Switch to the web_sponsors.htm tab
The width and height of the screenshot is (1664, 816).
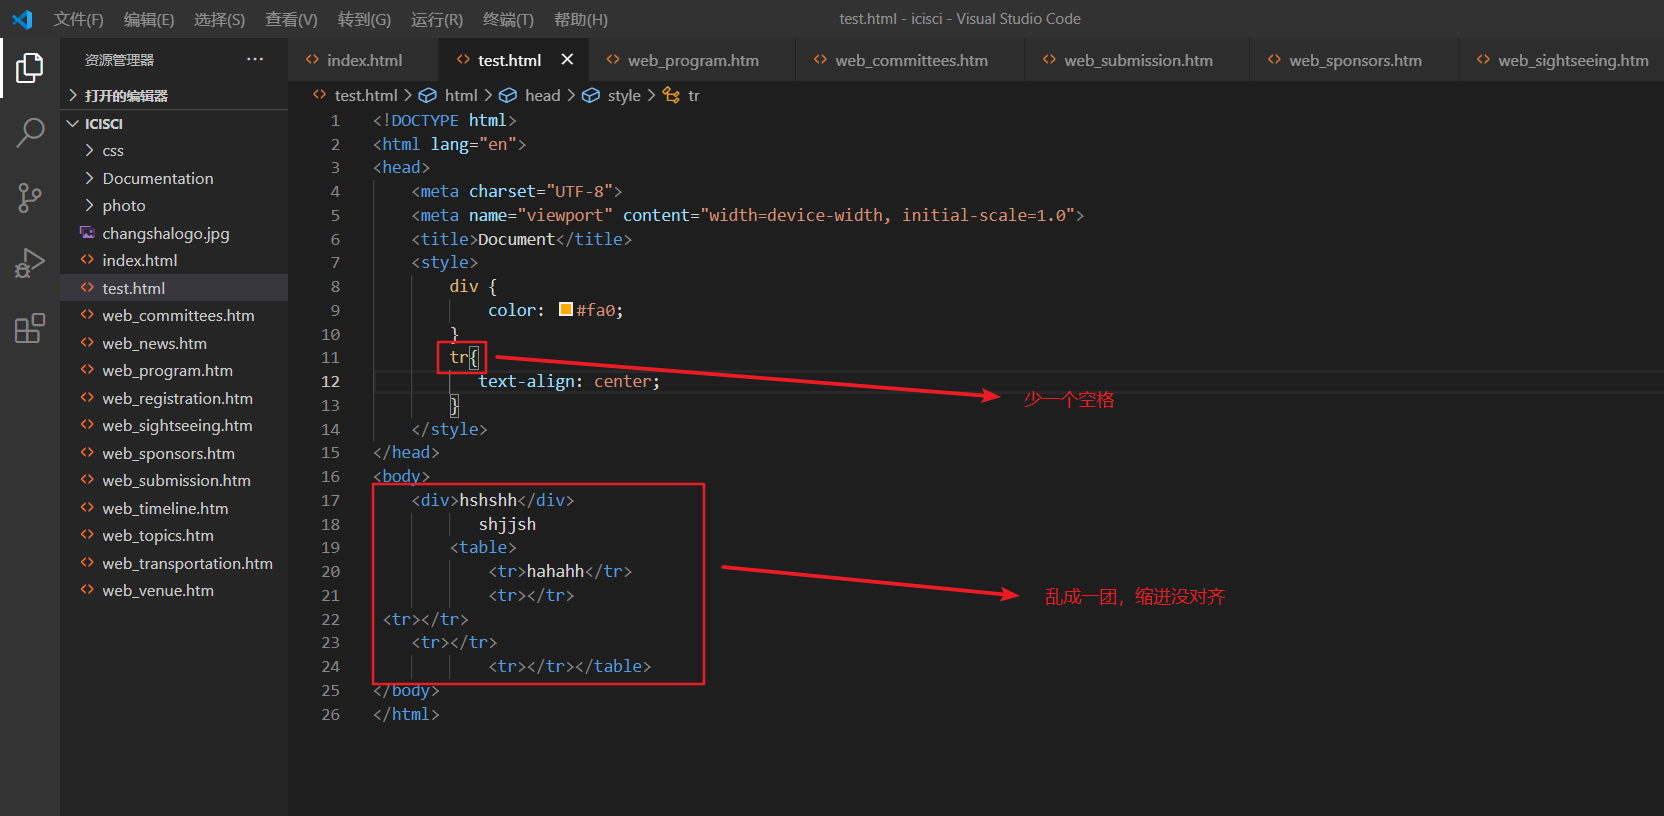1355,60
